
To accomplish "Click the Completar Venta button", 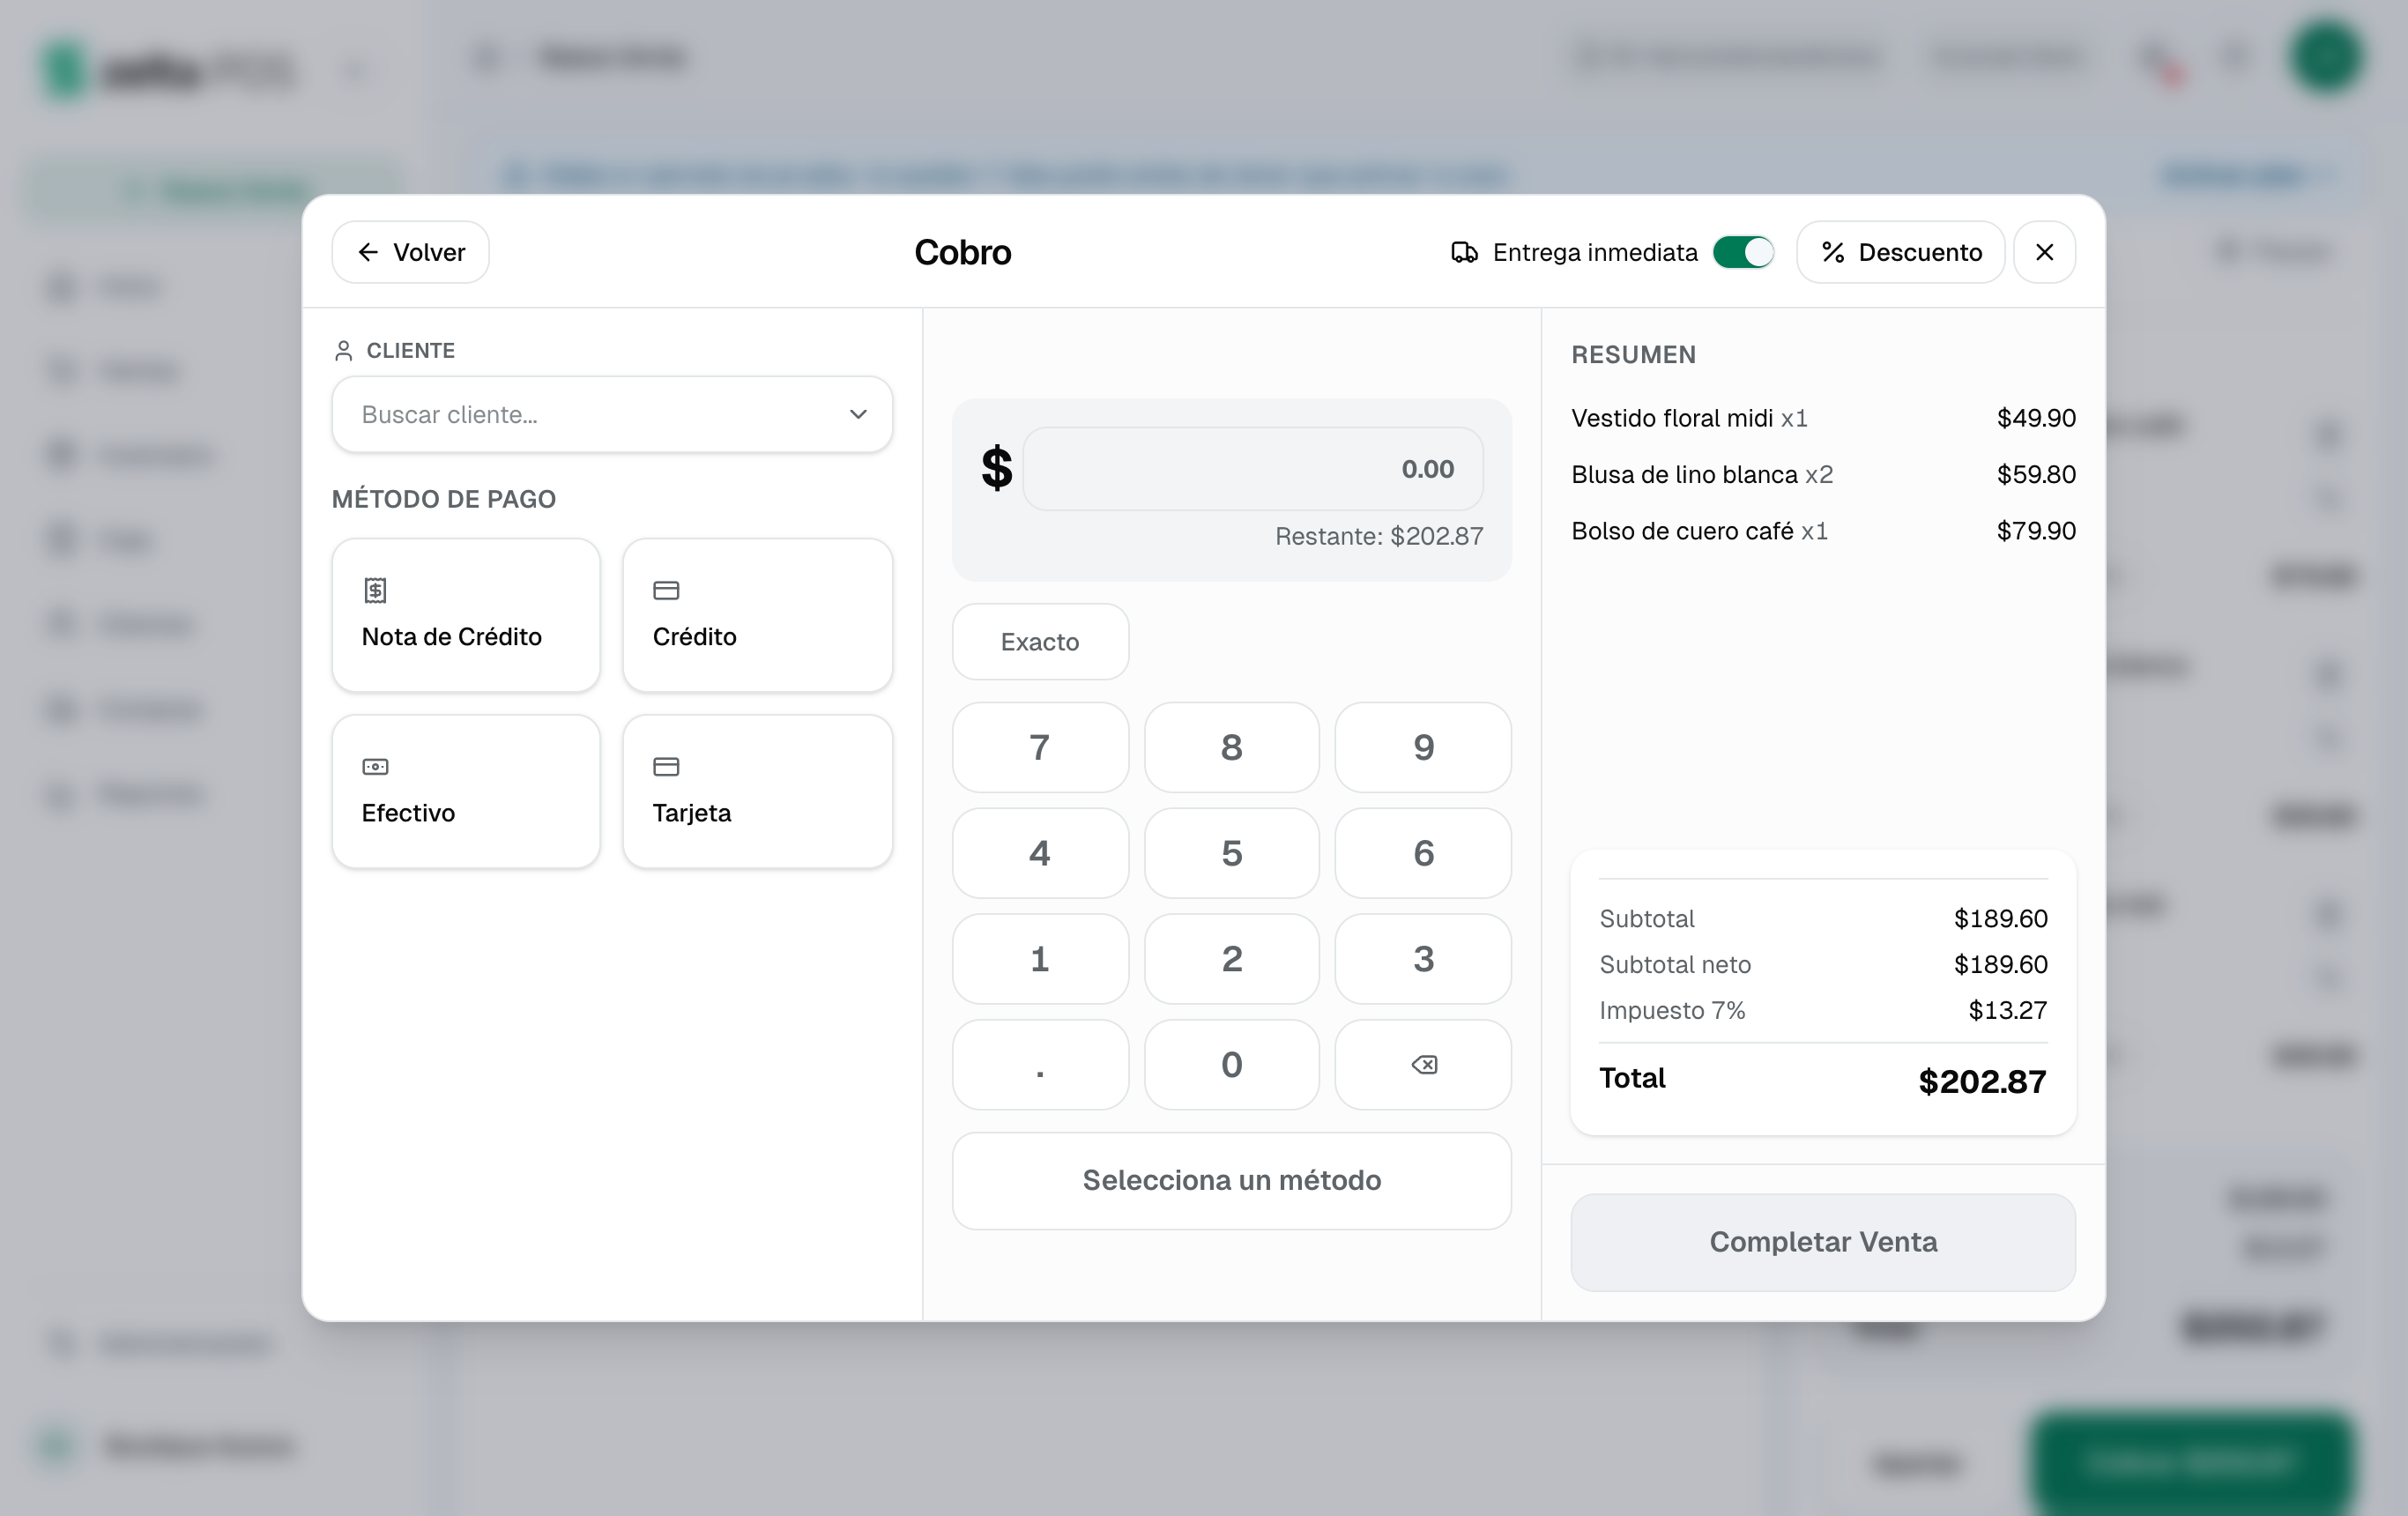I will [1823, 1242].
